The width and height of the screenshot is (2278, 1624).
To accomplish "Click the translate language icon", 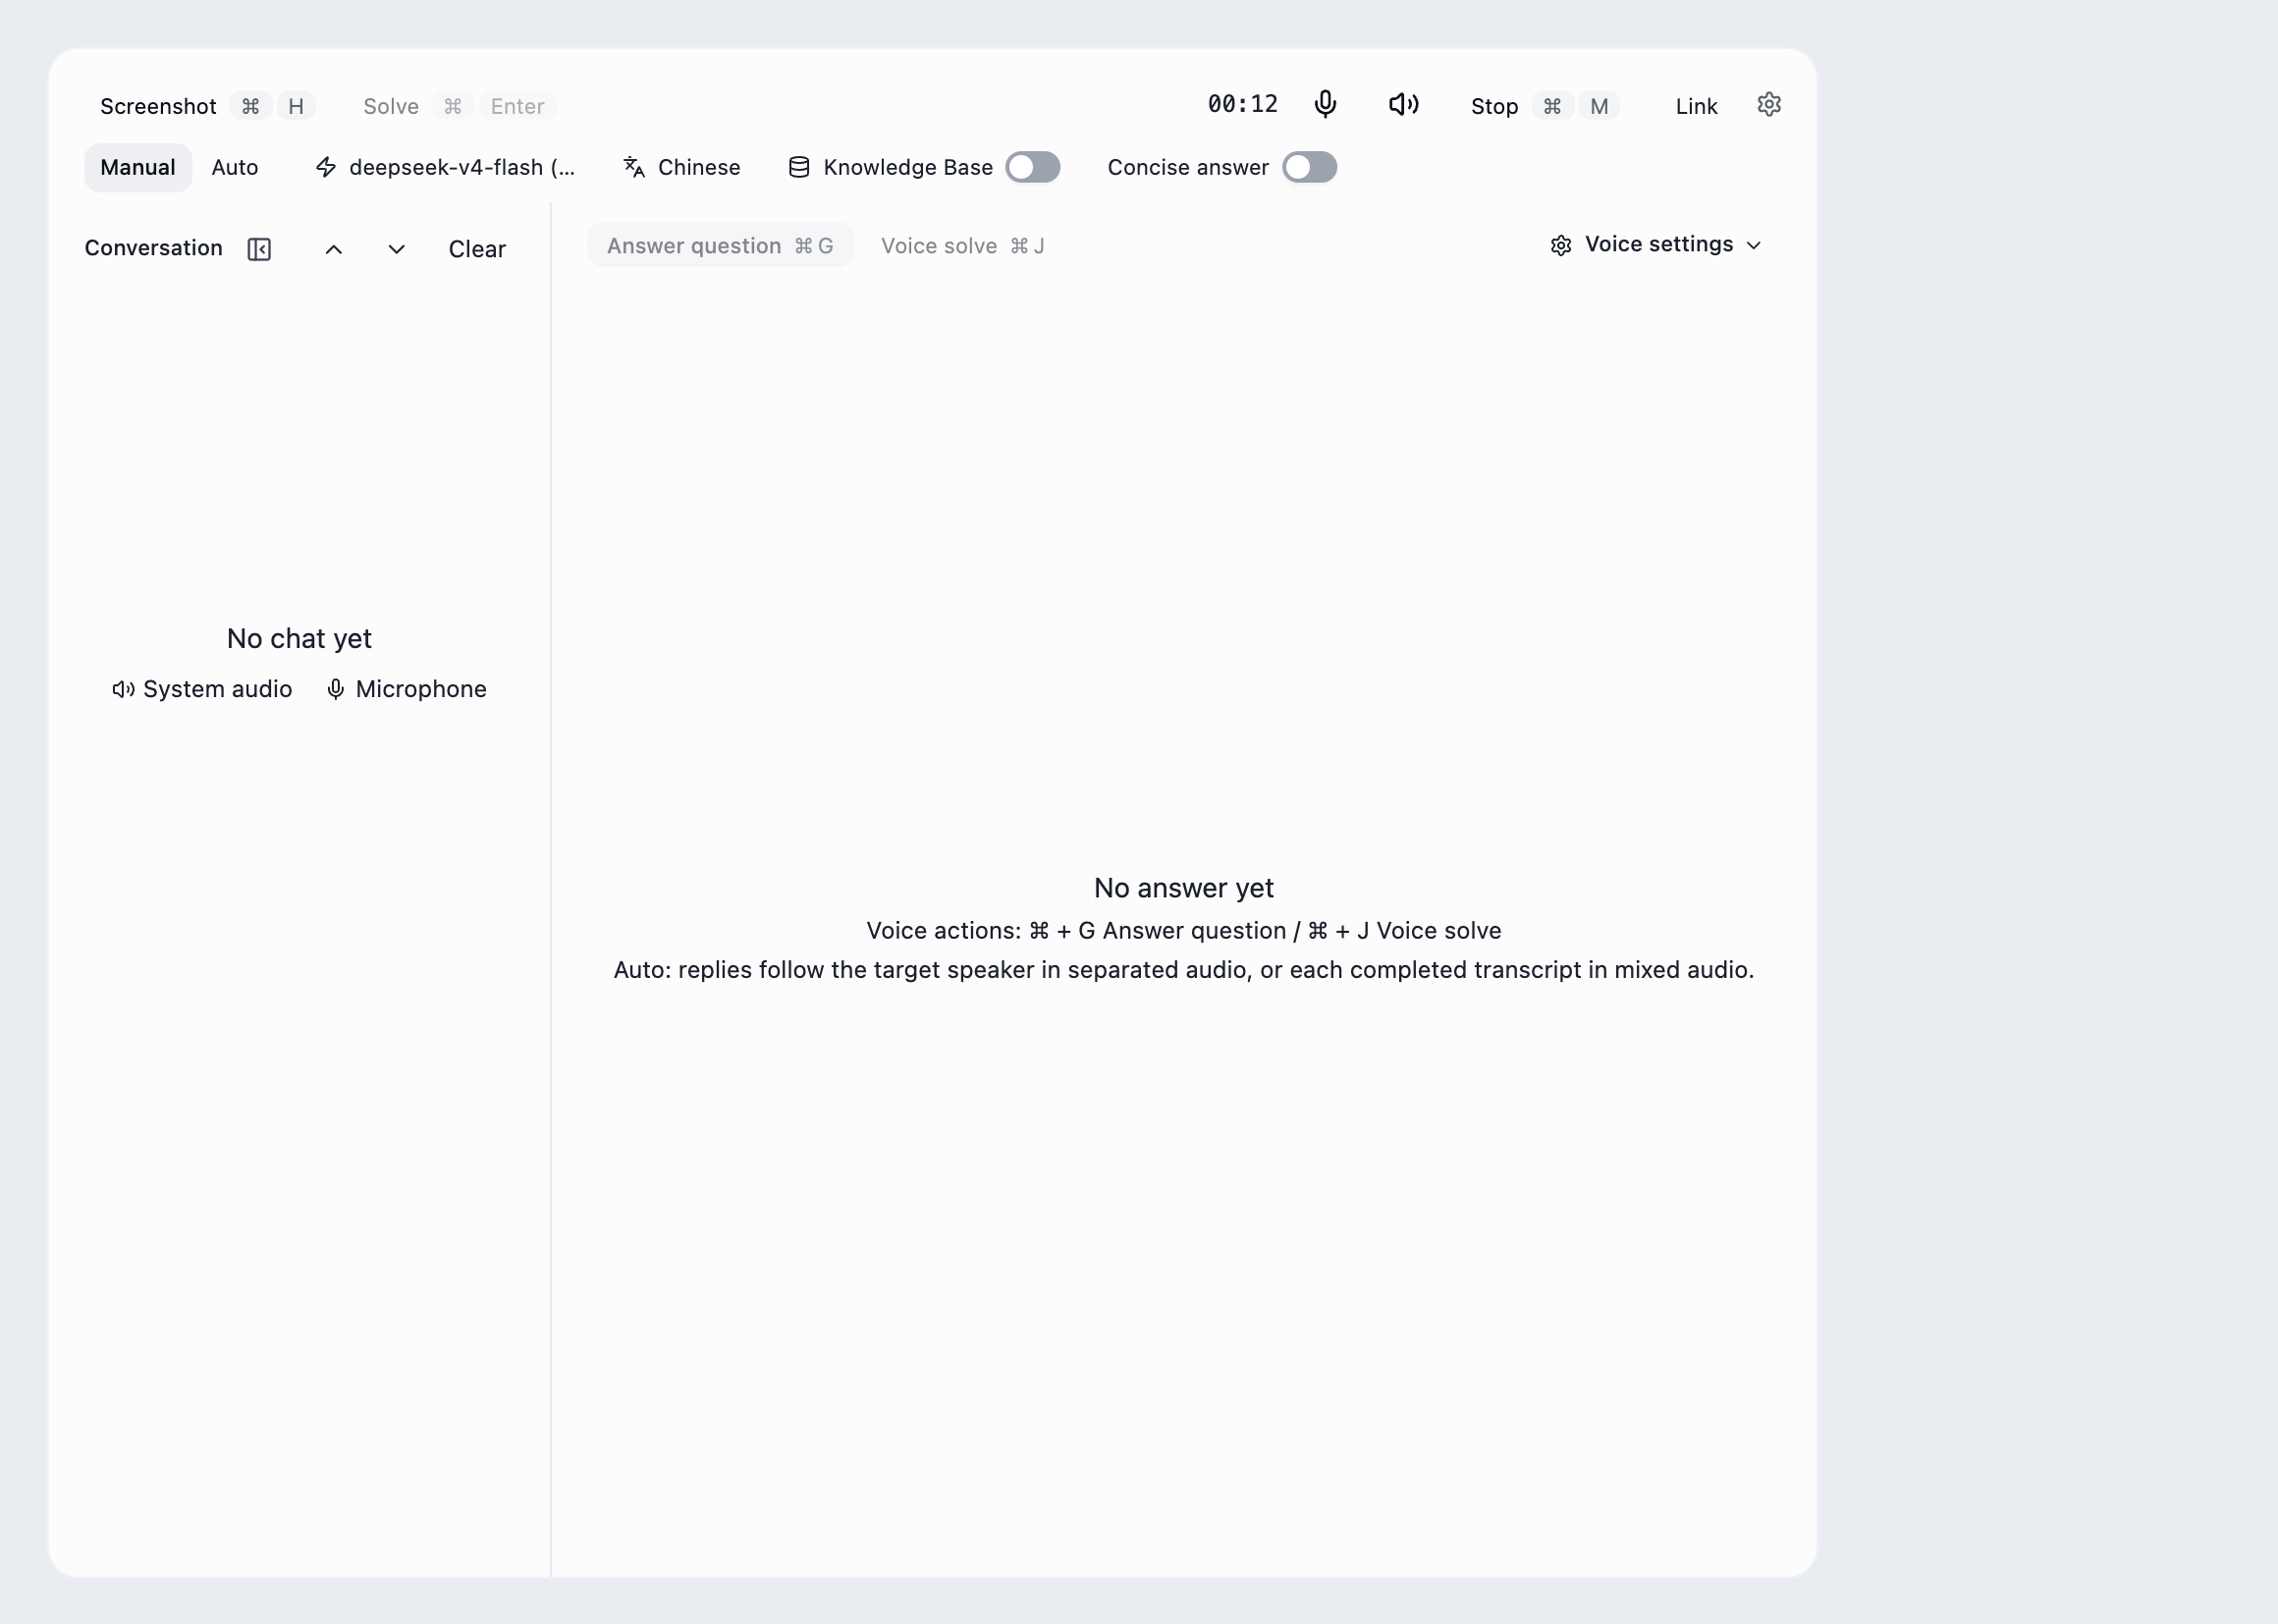I will (634, 167).
